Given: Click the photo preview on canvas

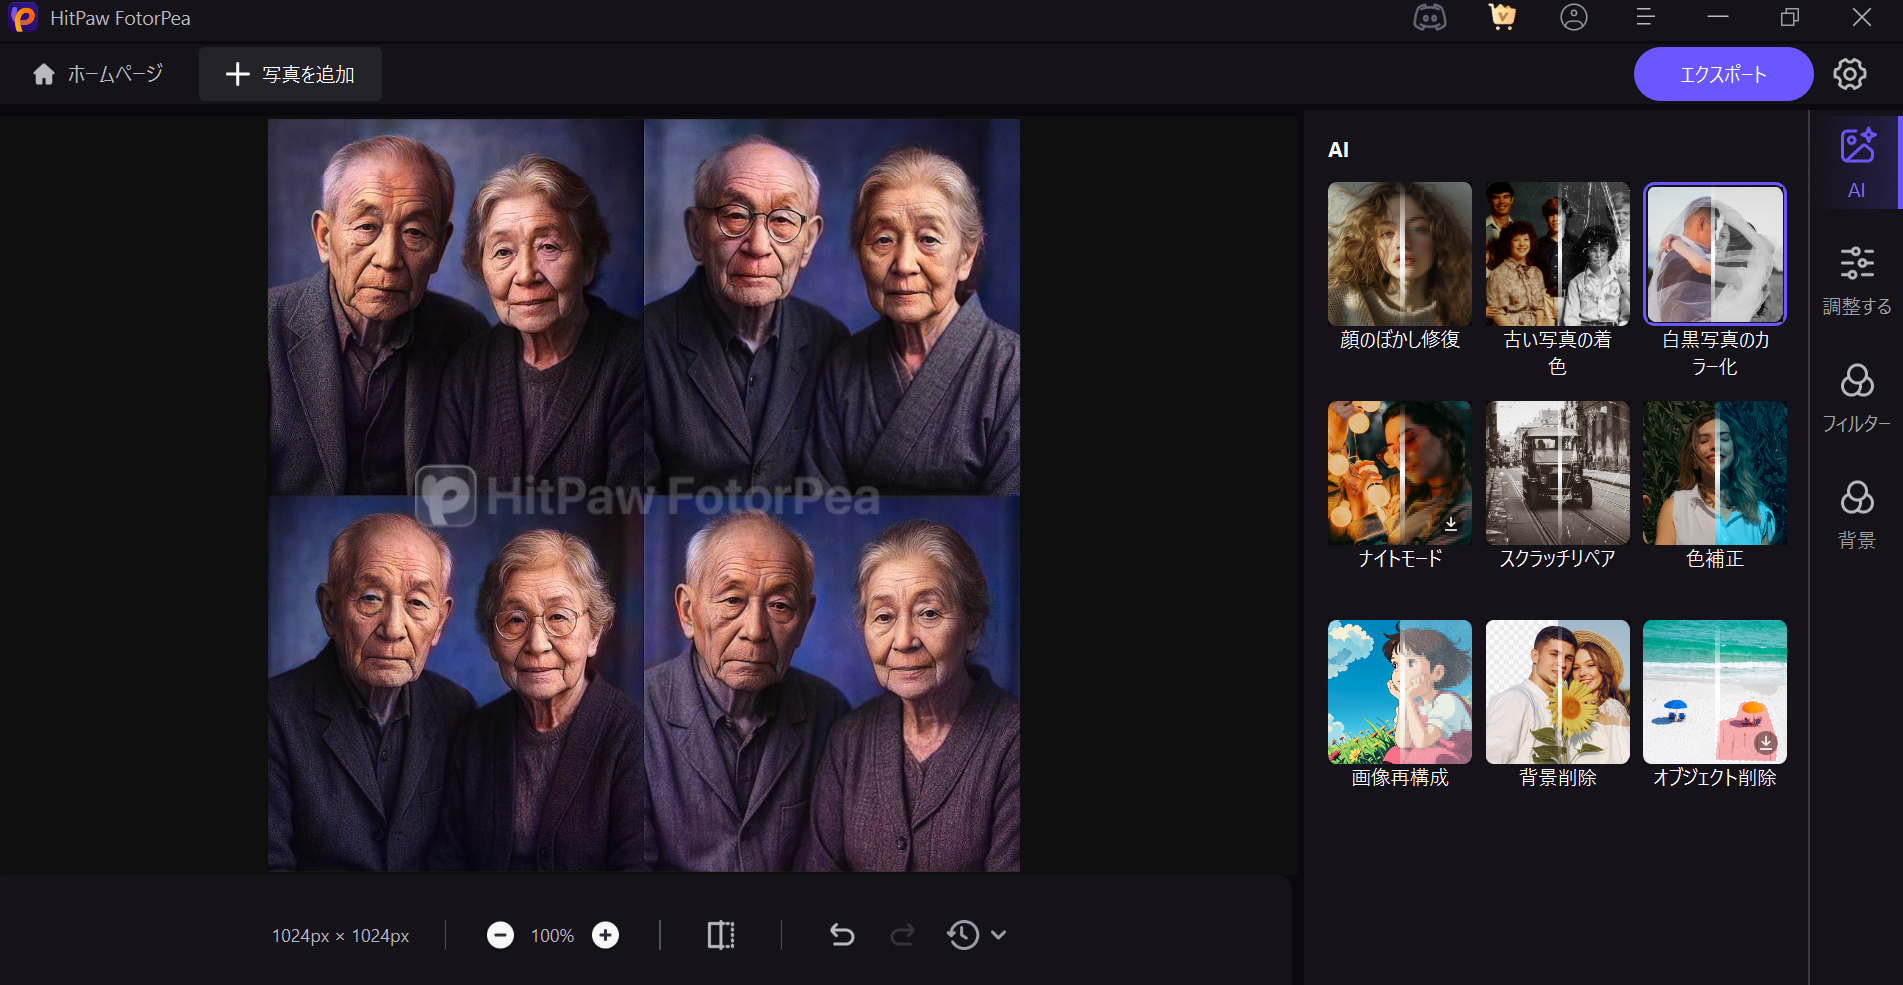Looking at the screenshot, I should coord(644,495).
